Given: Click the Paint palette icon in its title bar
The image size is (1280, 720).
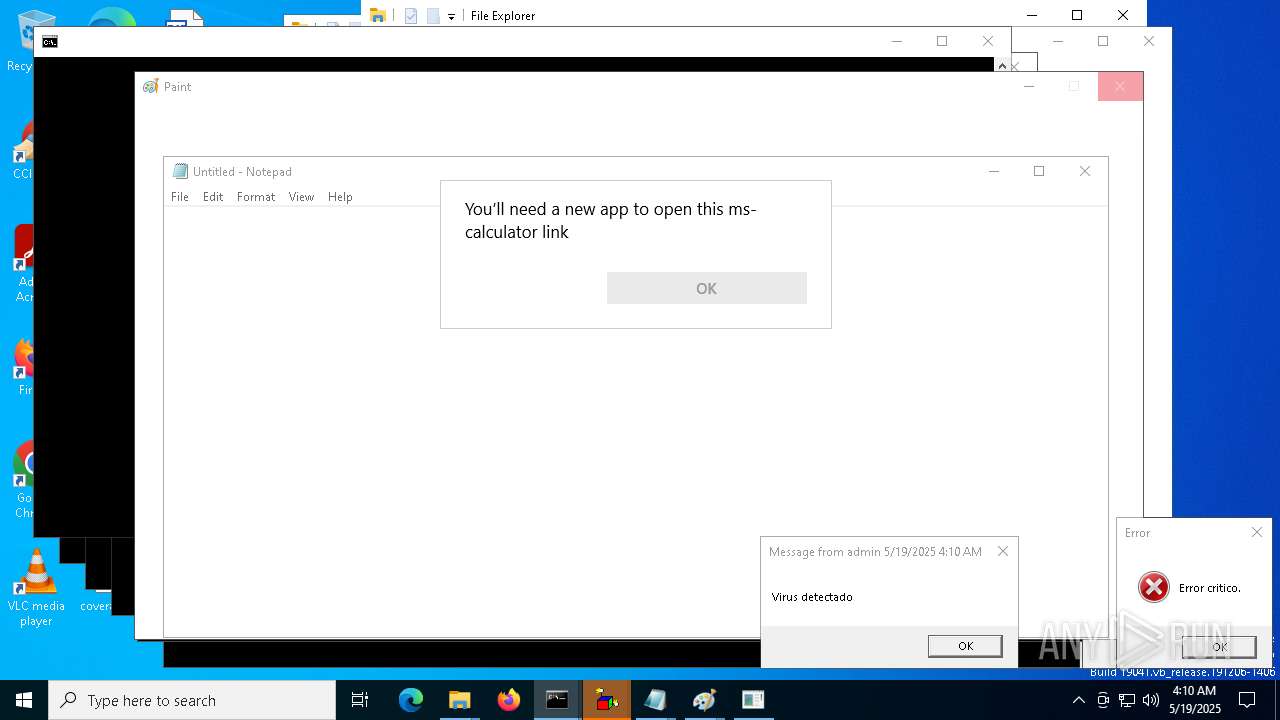Looking at the screenshot, I should click(x=151, y=87).
